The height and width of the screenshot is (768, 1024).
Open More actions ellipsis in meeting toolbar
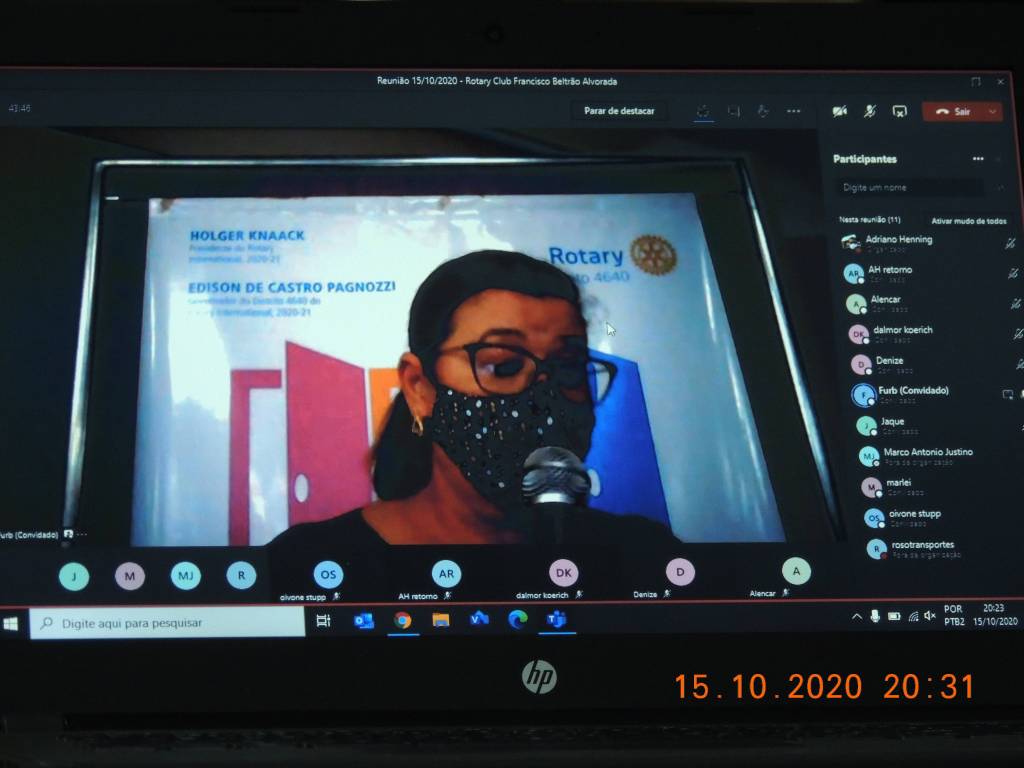pyautogui.click(x=793, y=112)
